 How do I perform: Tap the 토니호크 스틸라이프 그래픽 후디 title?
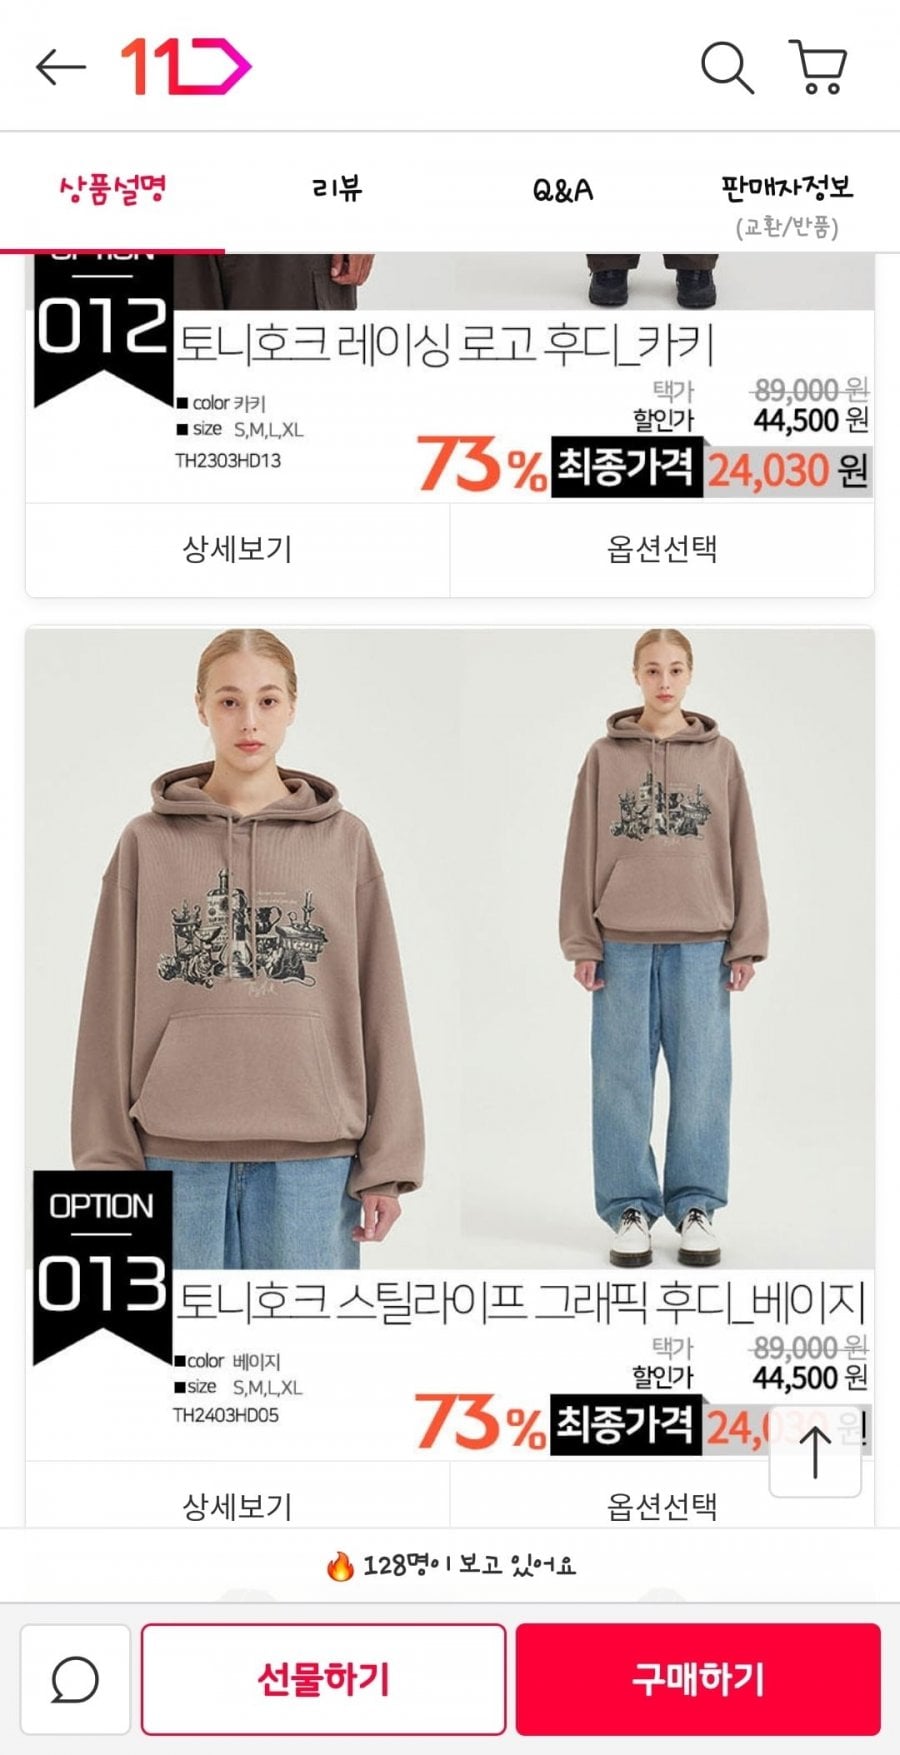coord(520,1301)
